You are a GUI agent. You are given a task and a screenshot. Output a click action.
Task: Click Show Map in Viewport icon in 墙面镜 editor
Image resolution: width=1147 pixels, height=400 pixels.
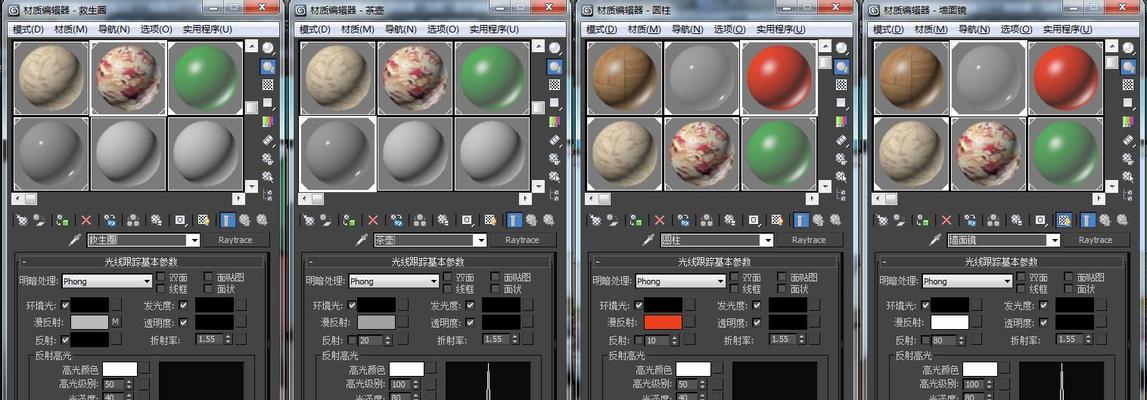[x=1064, y=220]
